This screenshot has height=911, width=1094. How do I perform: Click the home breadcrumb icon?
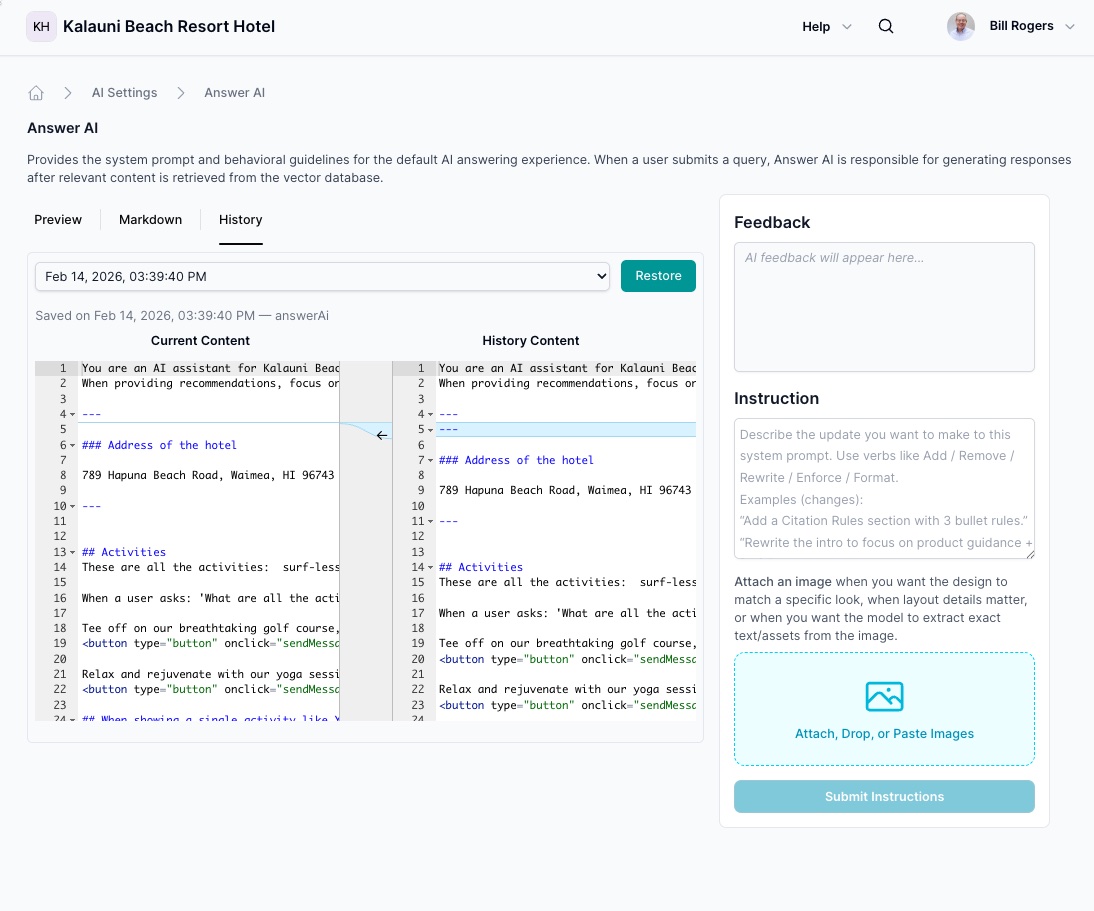click(36, 93)
